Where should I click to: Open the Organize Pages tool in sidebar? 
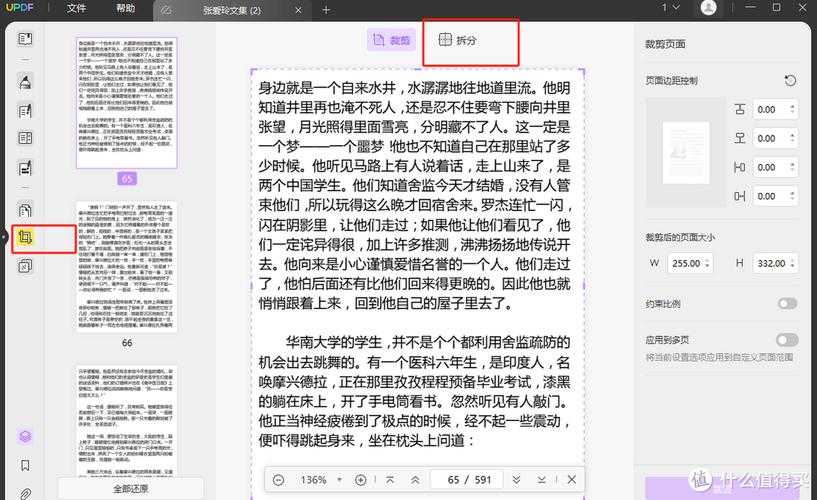[x=25, y=138]
